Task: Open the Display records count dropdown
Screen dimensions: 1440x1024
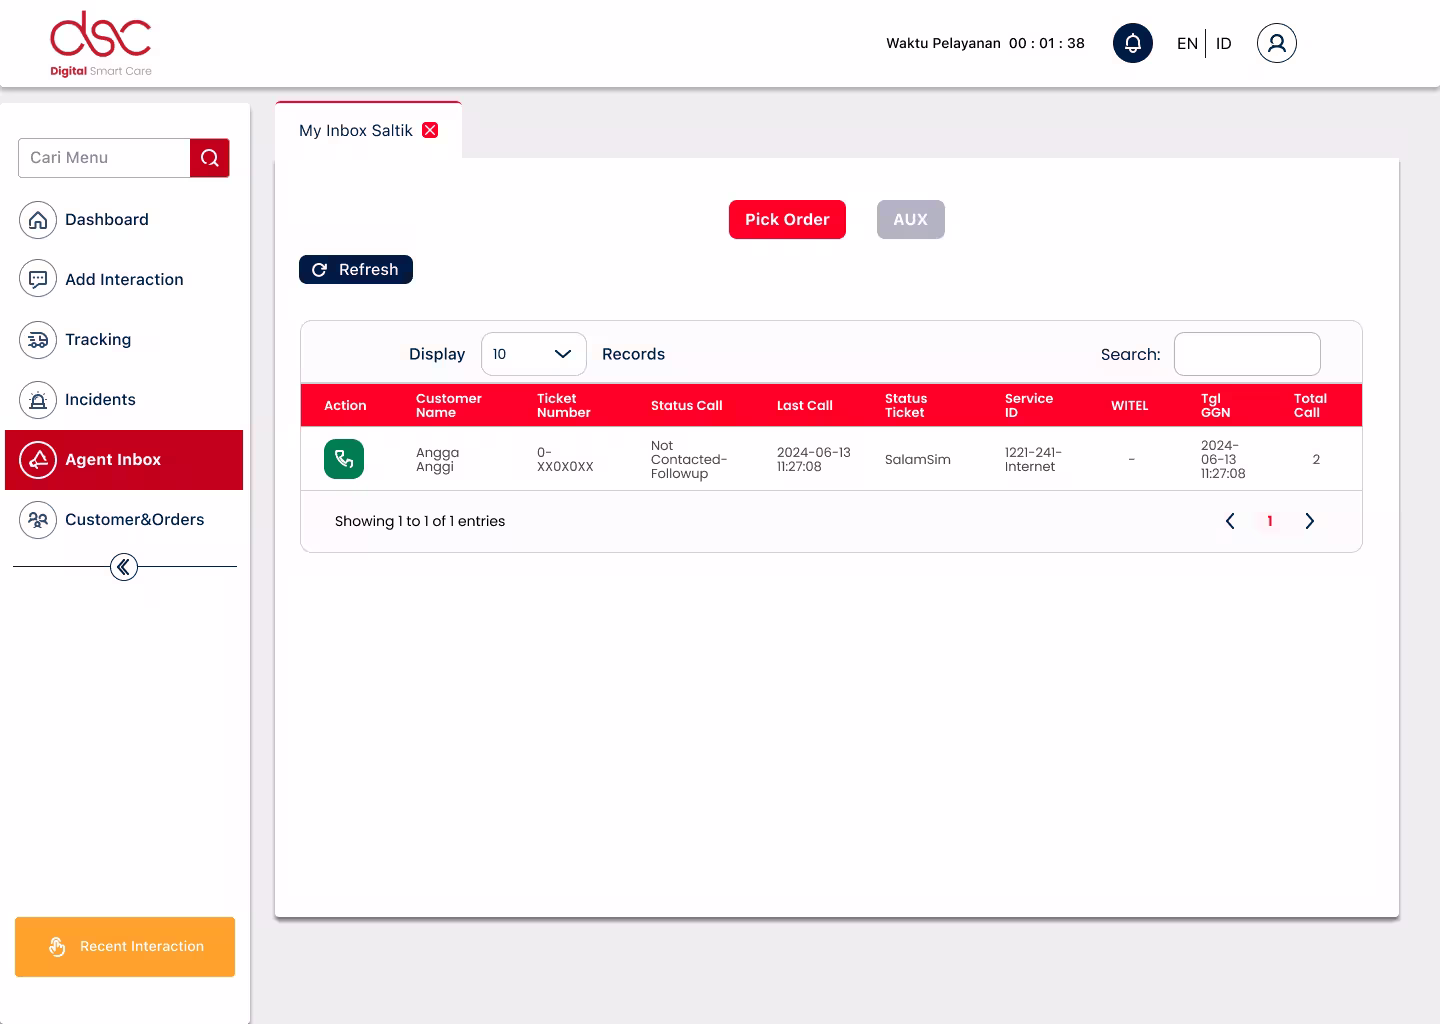Action: [533, 353]
